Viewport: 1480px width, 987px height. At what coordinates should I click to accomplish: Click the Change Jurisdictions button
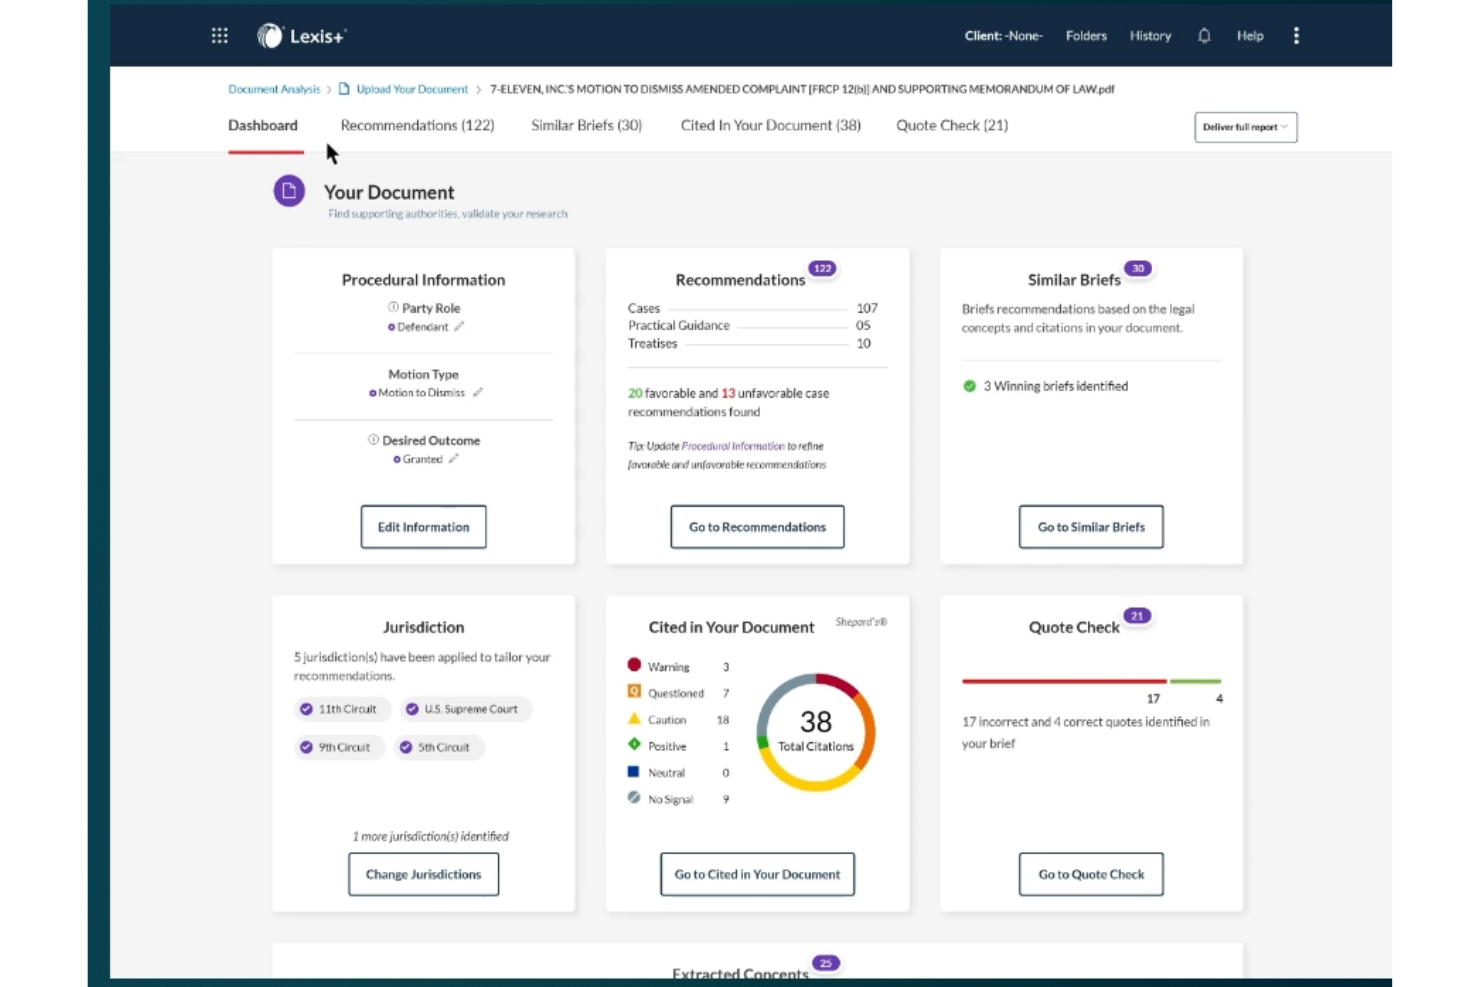coord(423,874)
